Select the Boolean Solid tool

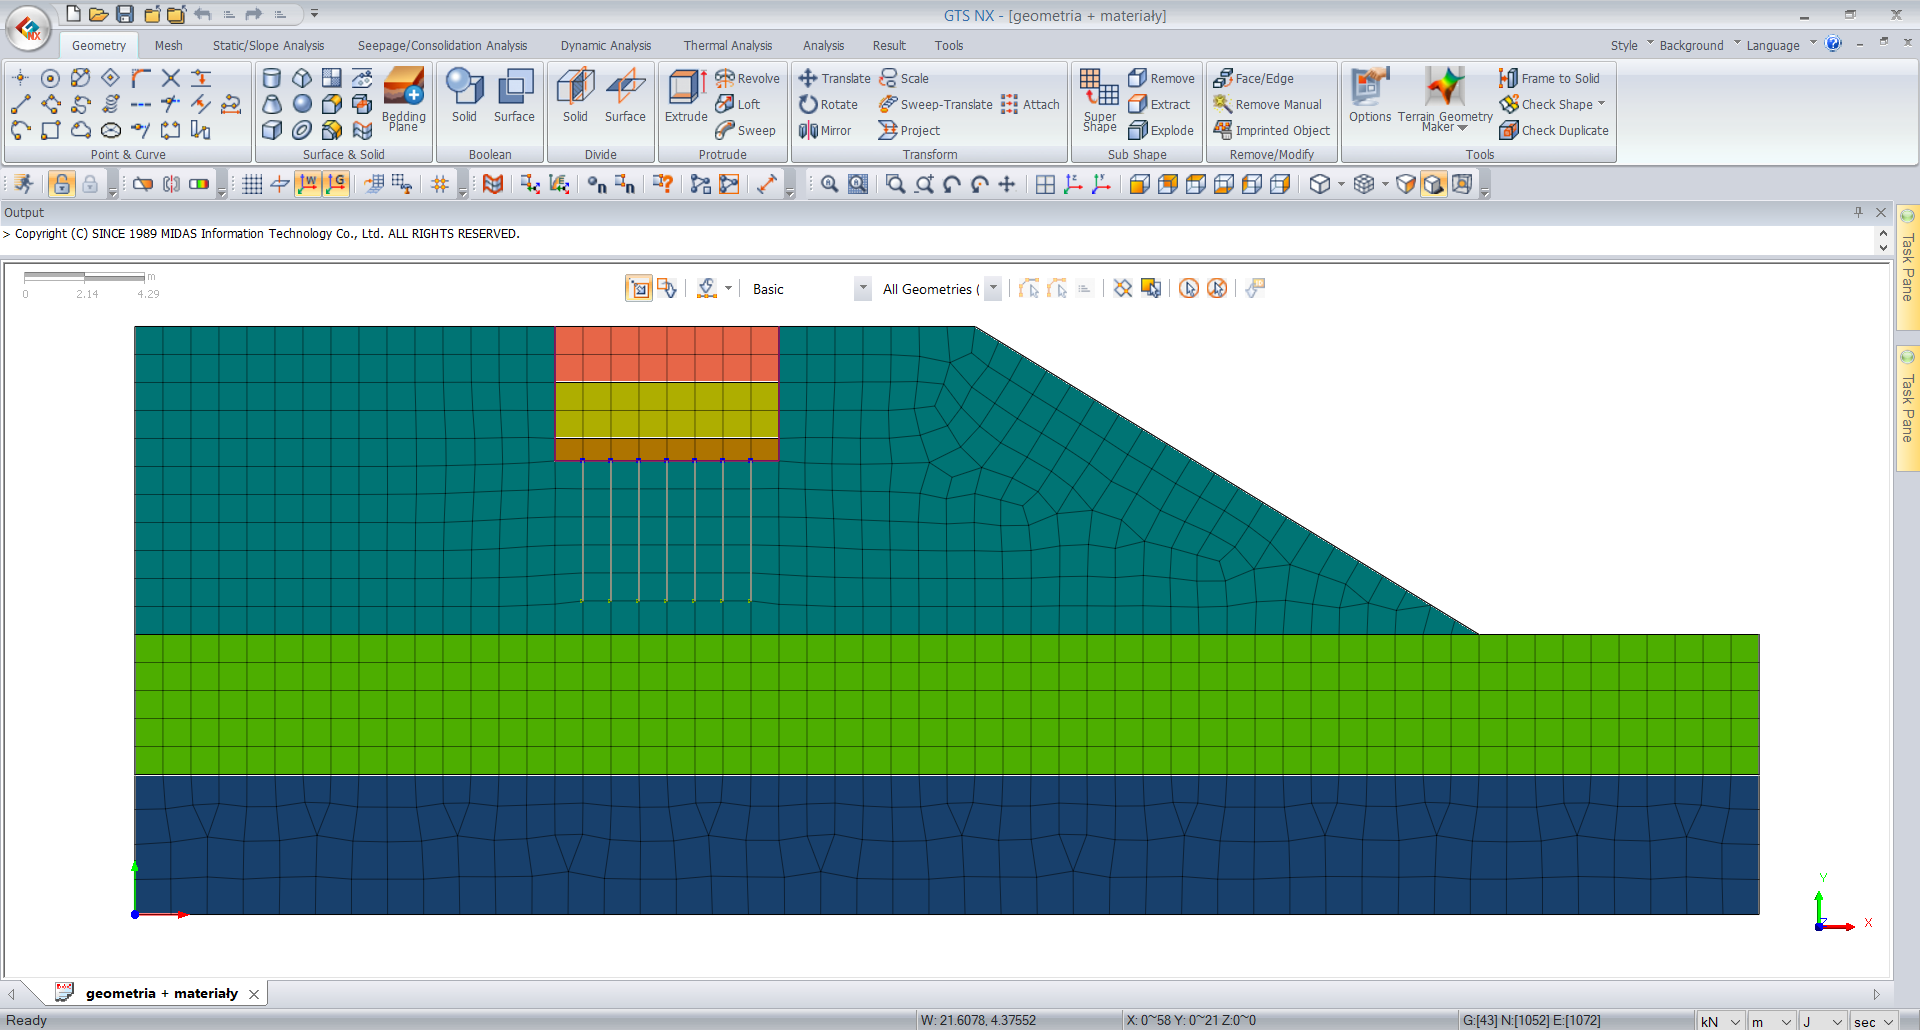[x=464, y=96]
